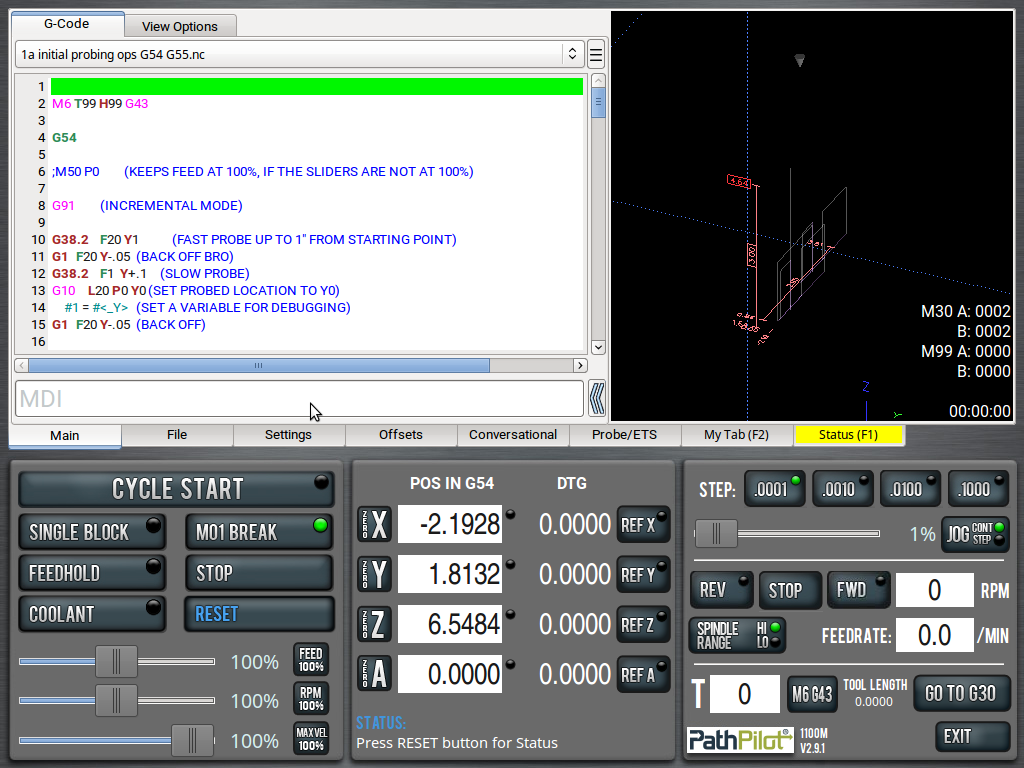Toggle JOG continuous/step mode
This screenshot has height=768, width=1024.
coord(976,534)
